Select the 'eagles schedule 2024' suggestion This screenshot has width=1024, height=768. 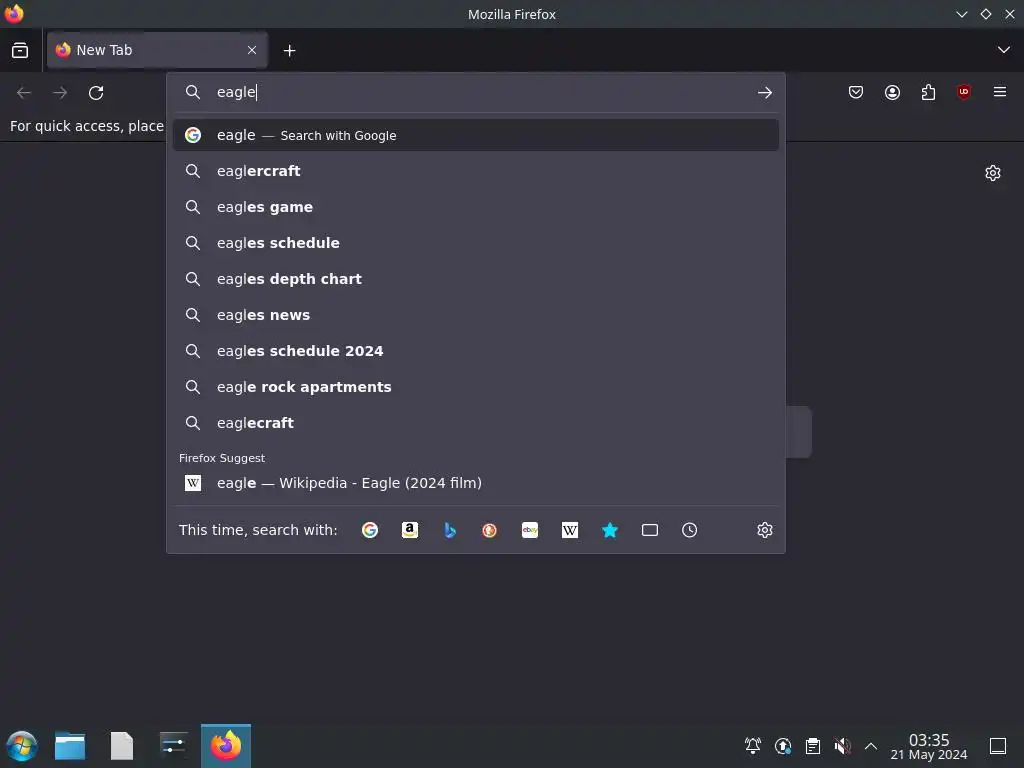tap(475, 351)
